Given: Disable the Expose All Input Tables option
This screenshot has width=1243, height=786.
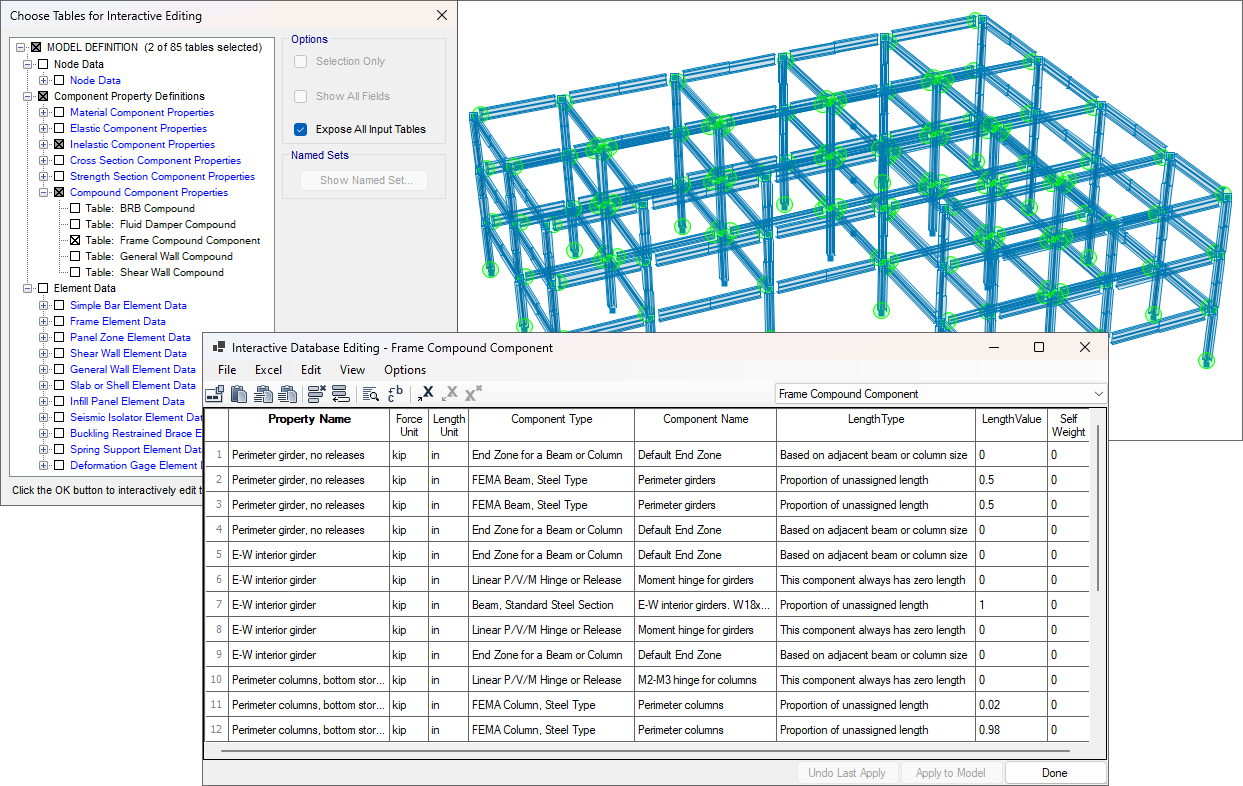Looking at the screenshot, I should point(300,129).
